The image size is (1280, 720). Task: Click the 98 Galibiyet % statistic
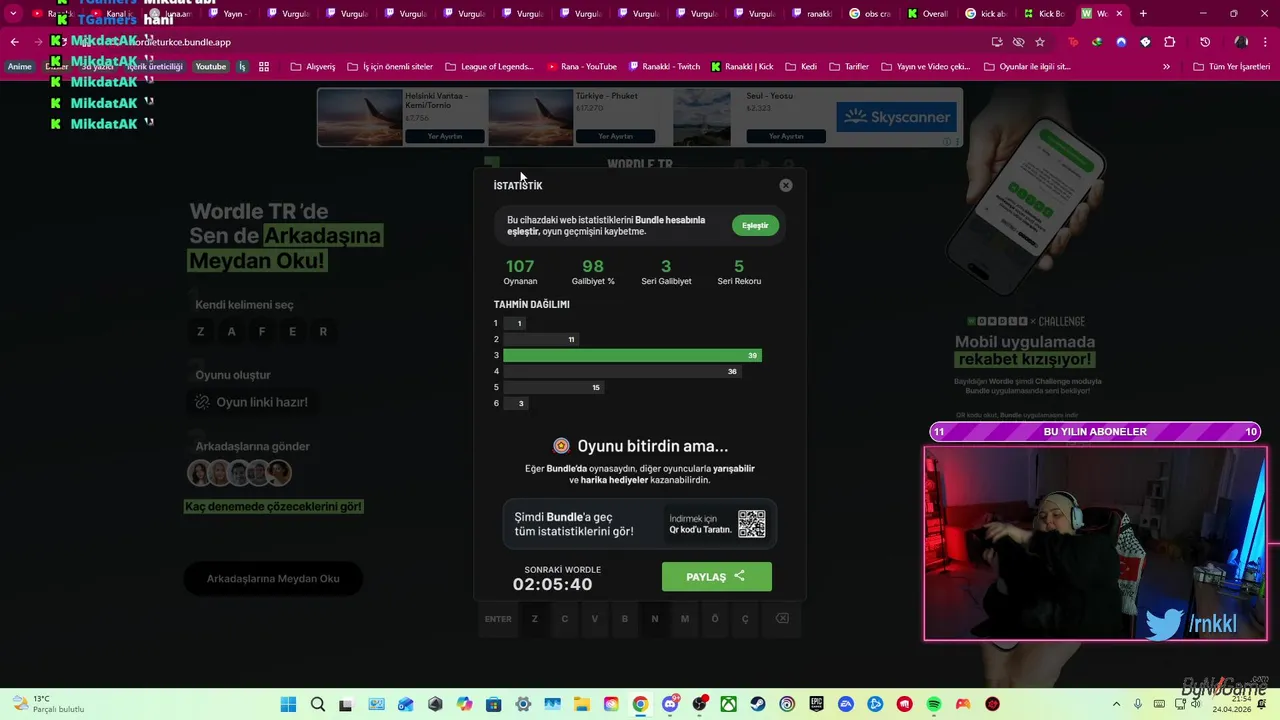coord(593,272)
